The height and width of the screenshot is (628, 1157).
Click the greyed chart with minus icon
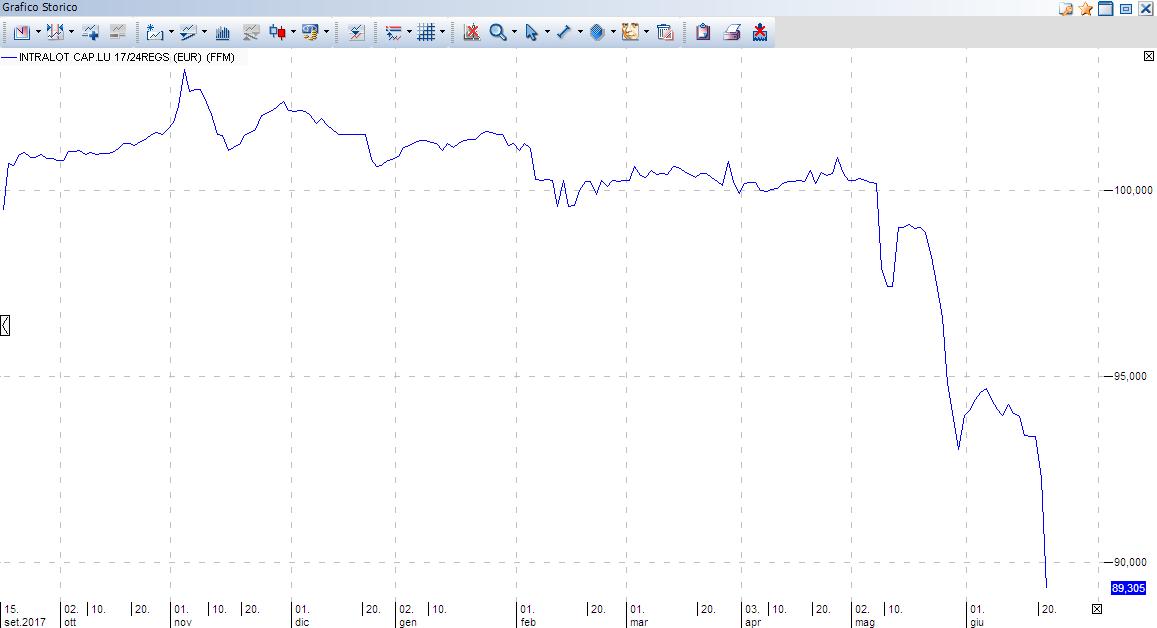(117, 32)
